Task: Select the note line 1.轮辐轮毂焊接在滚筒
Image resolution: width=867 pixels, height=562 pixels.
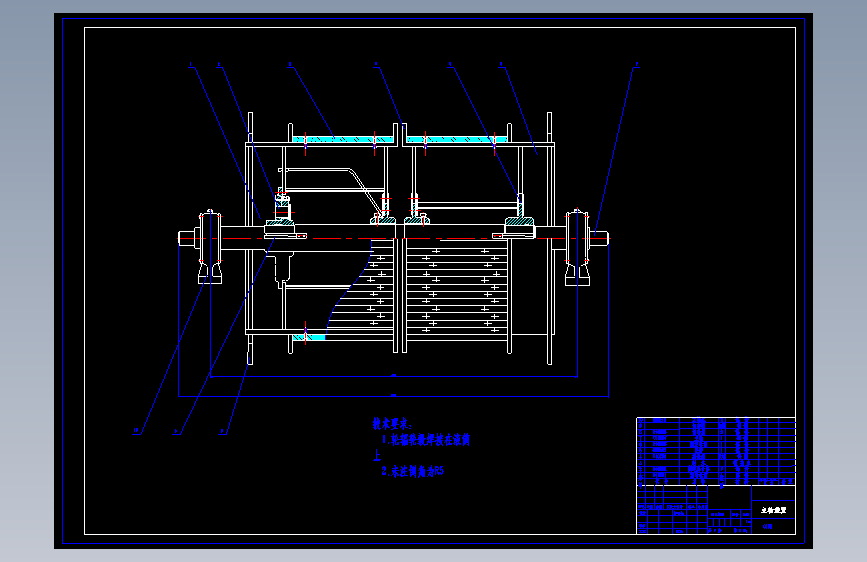Action: pyautogui.click(x=426, y=440)
